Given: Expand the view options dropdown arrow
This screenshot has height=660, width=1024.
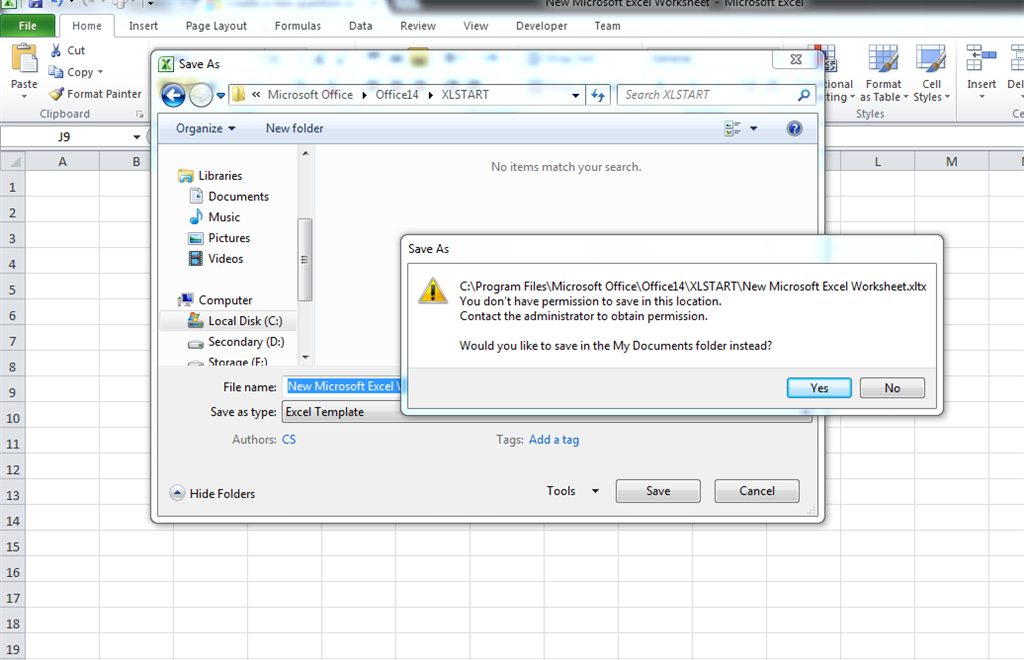Looking at the screenshot, I should (754, 129).
